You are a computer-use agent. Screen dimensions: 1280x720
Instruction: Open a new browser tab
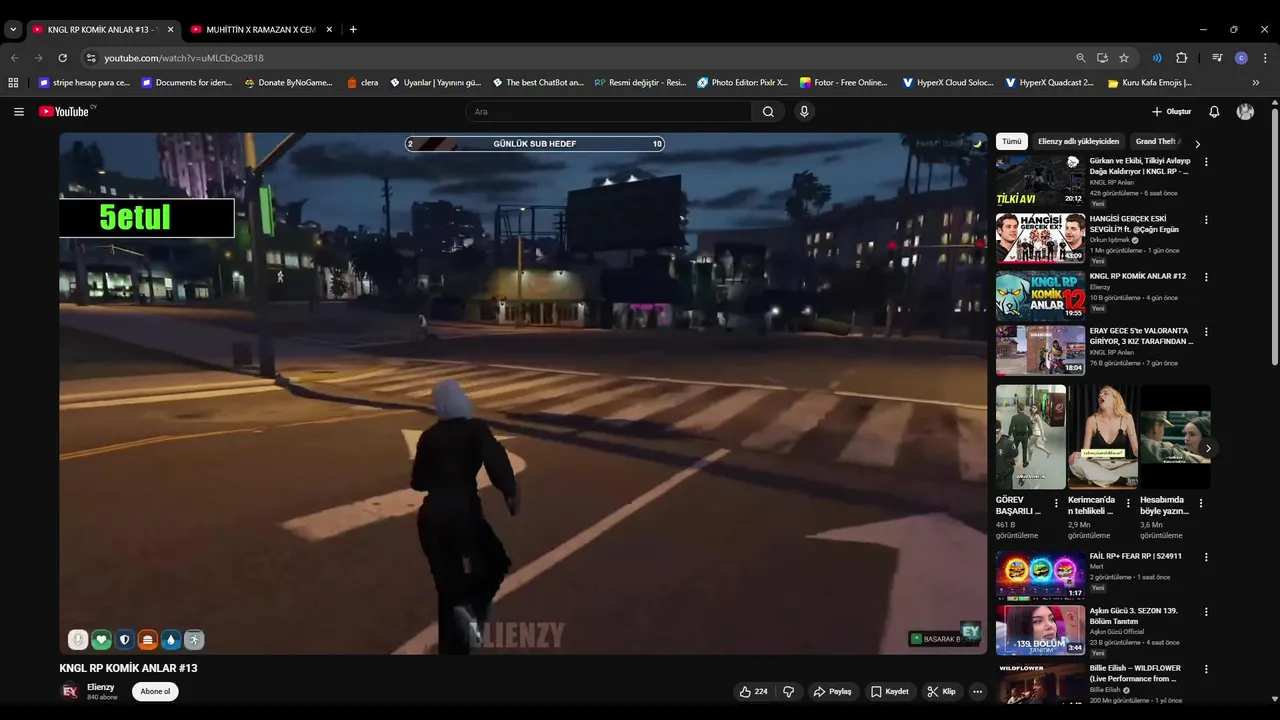point(353,29)
